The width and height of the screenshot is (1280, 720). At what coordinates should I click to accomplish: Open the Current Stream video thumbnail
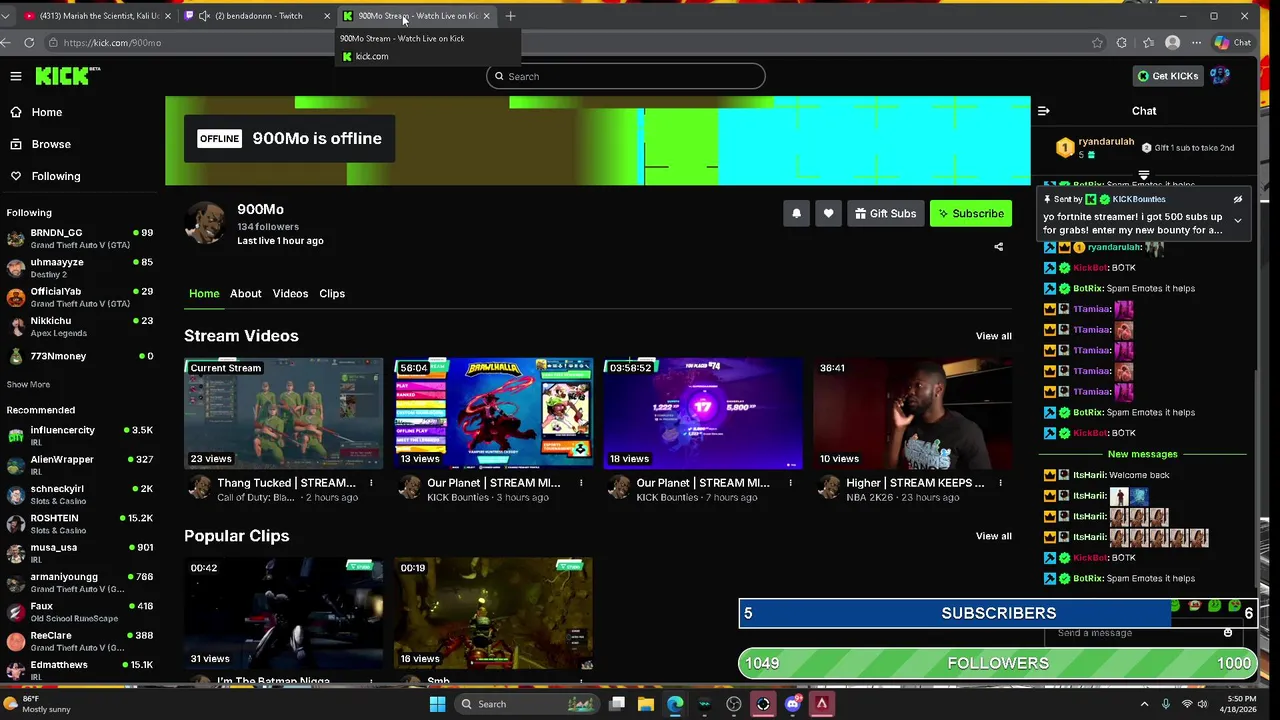coord(284,413)
